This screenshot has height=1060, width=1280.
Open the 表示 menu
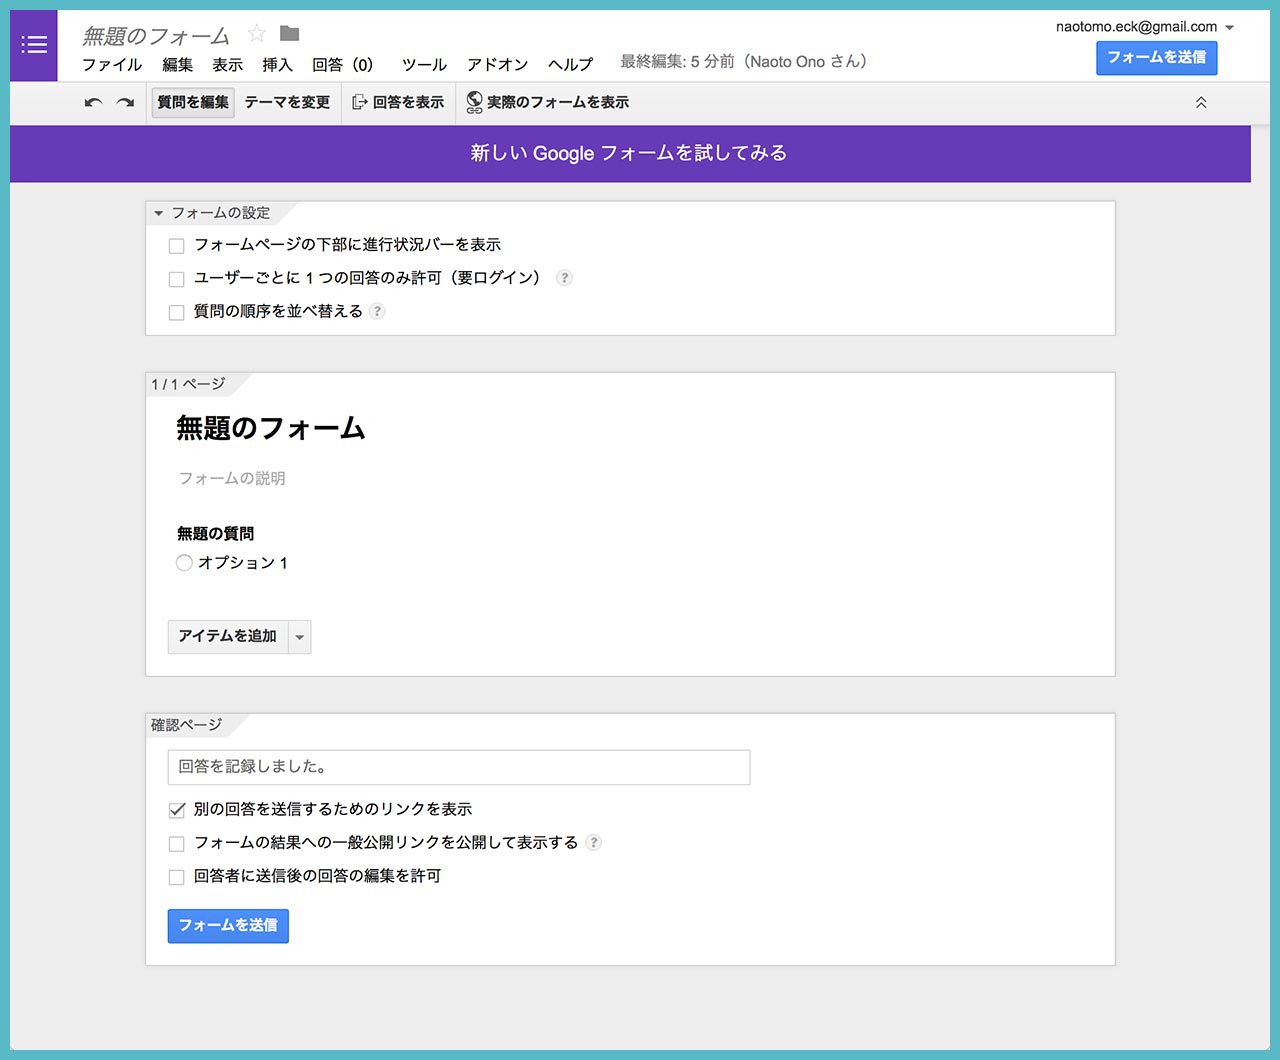pos(227,64)
